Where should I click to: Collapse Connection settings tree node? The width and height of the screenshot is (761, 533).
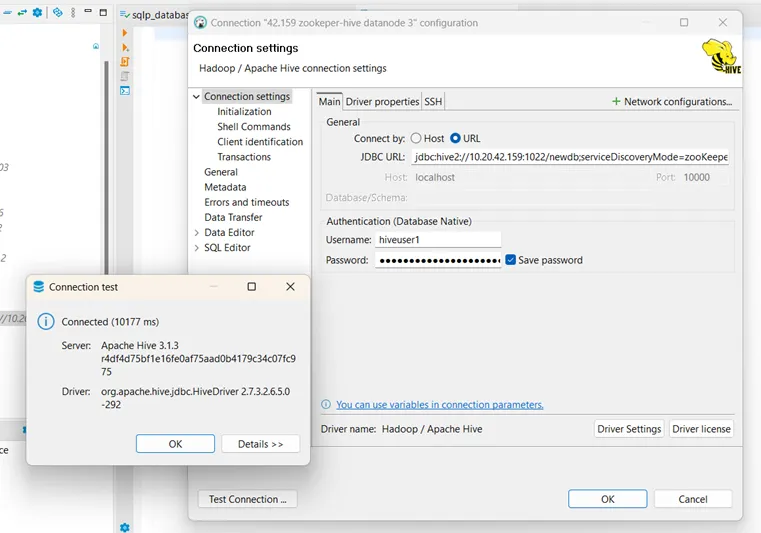tap(196, 97)
